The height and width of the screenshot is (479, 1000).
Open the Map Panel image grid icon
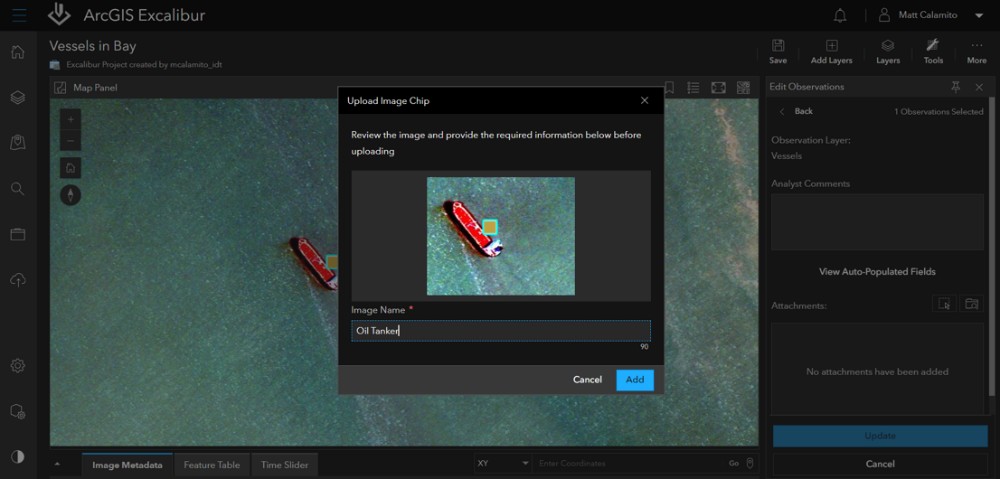(743, 87)
